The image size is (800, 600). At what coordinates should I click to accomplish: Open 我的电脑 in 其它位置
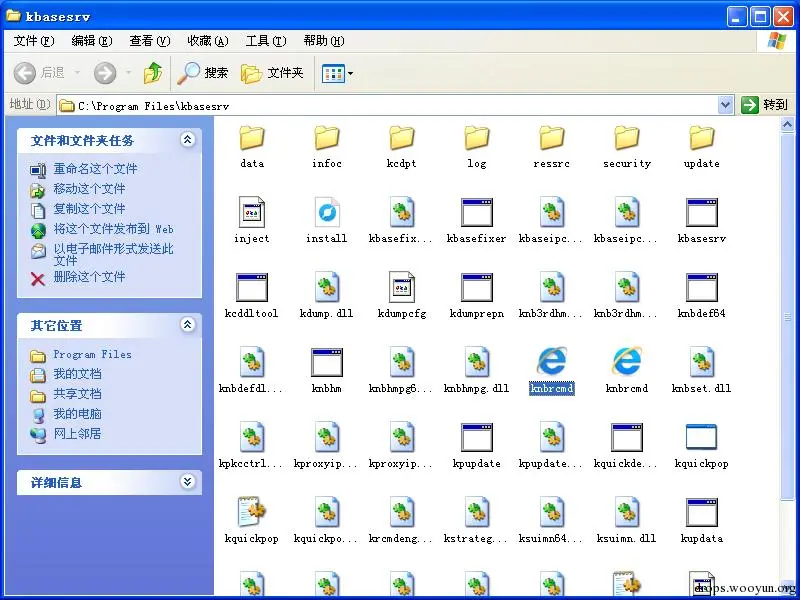(x=78, y=414)
